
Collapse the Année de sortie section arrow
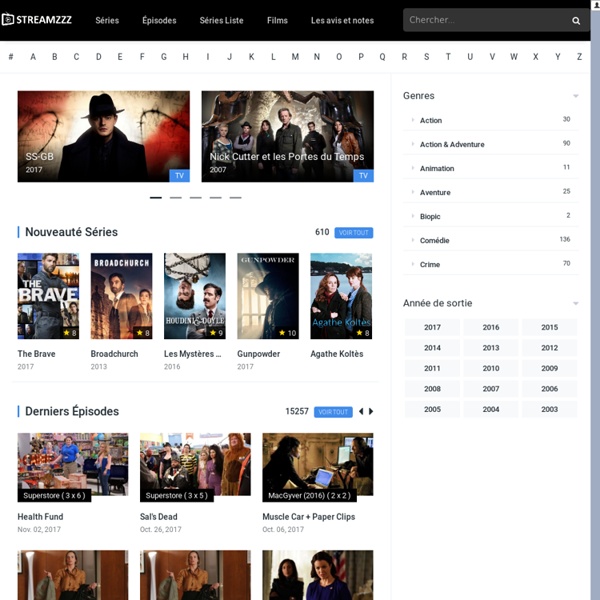click(576, 303)
